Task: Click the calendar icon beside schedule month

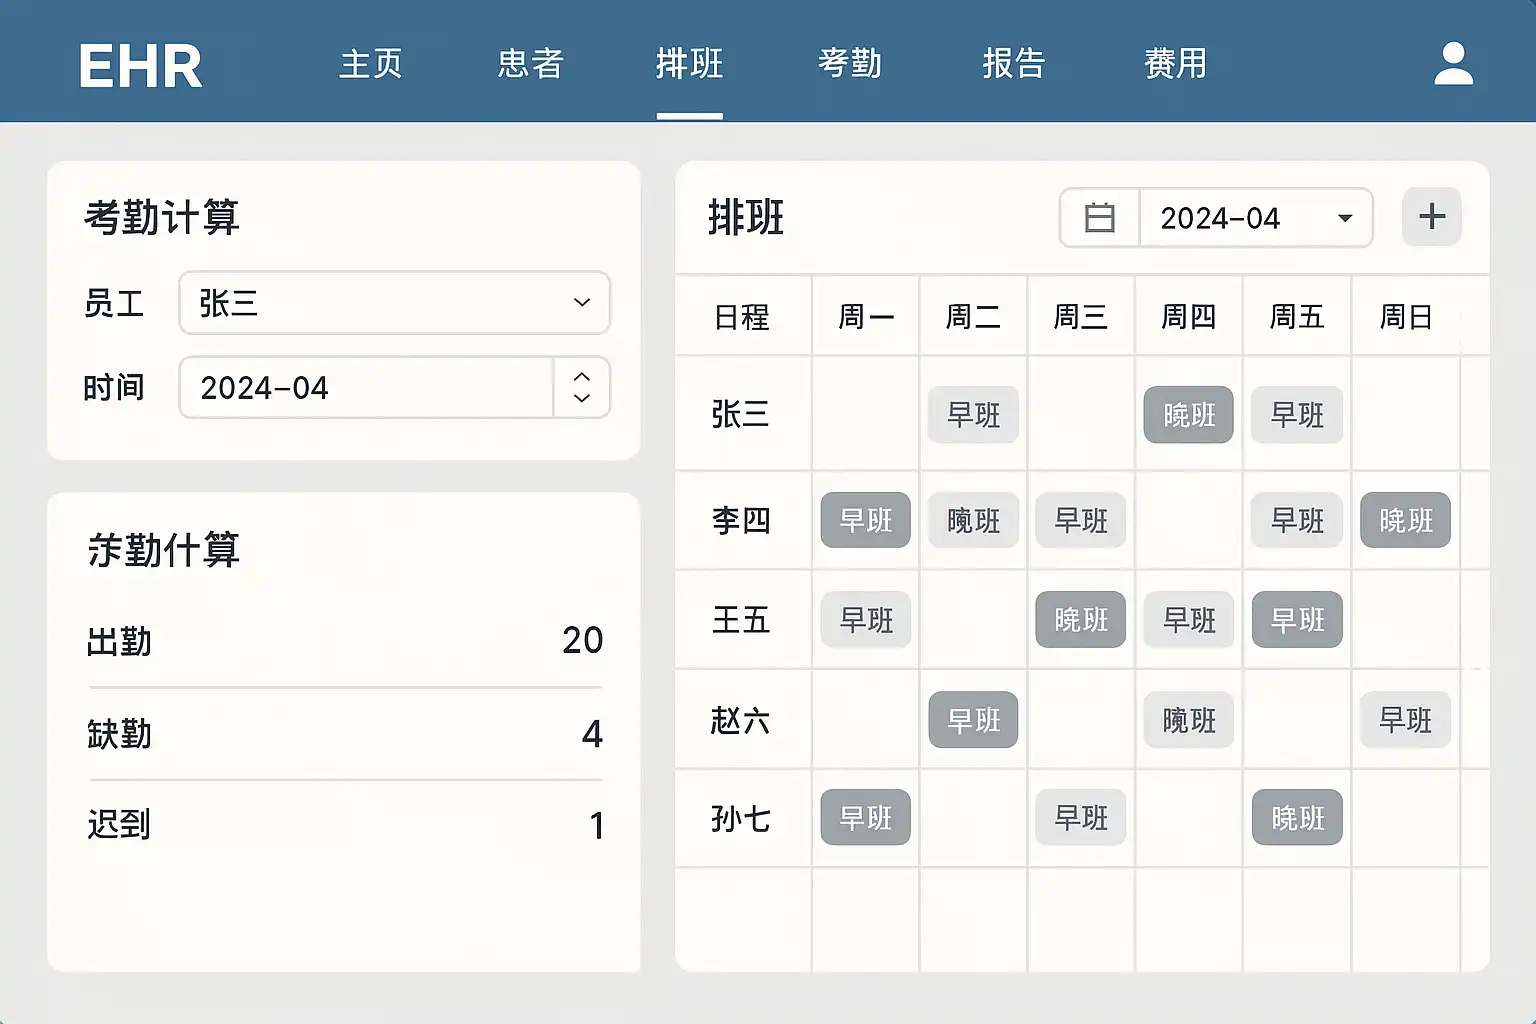Action: tap(1099, 218)
